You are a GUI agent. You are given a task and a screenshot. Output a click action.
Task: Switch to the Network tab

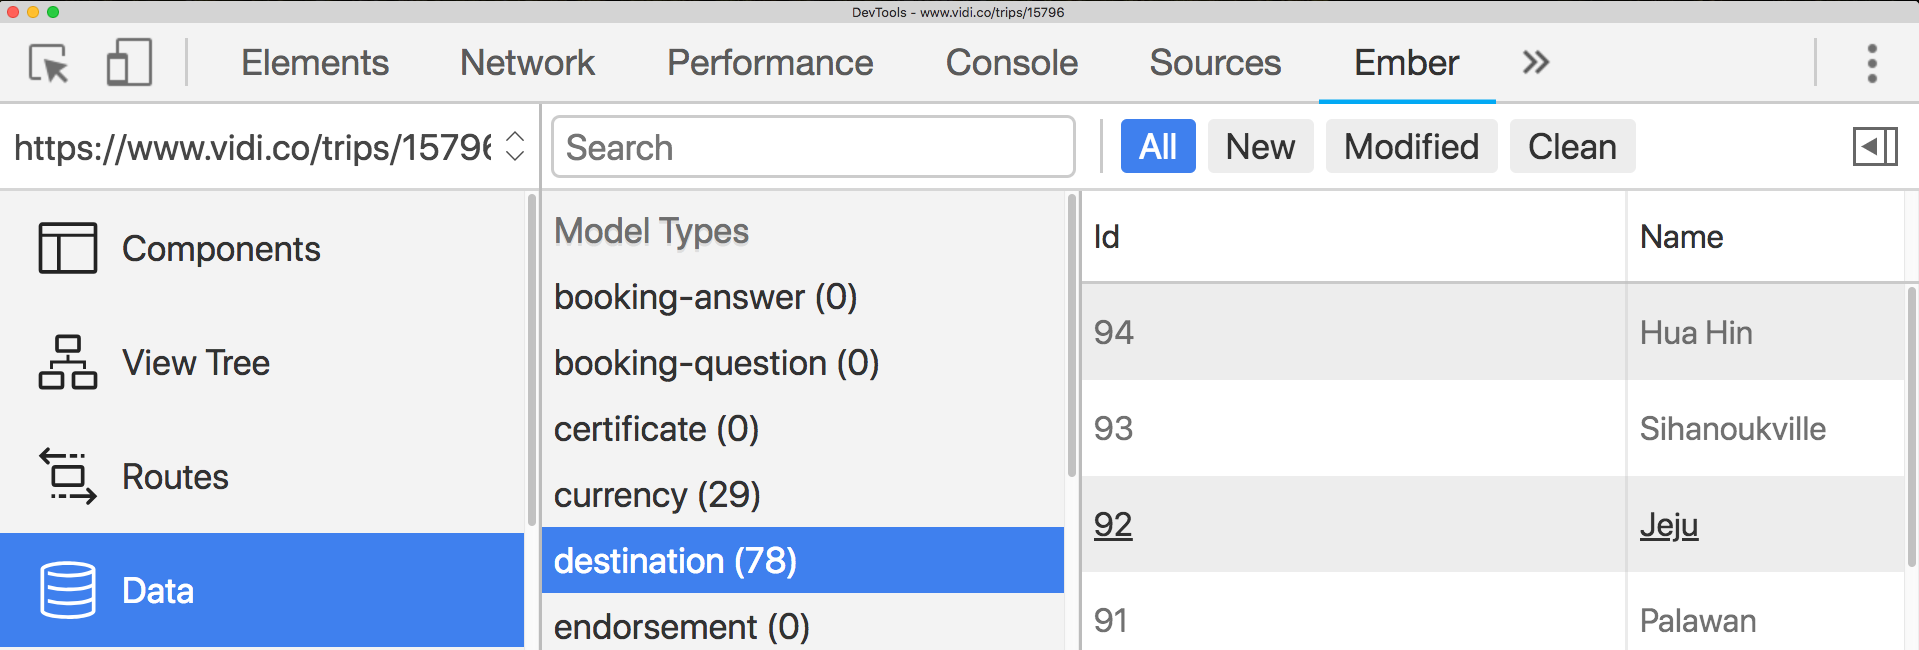527,63
